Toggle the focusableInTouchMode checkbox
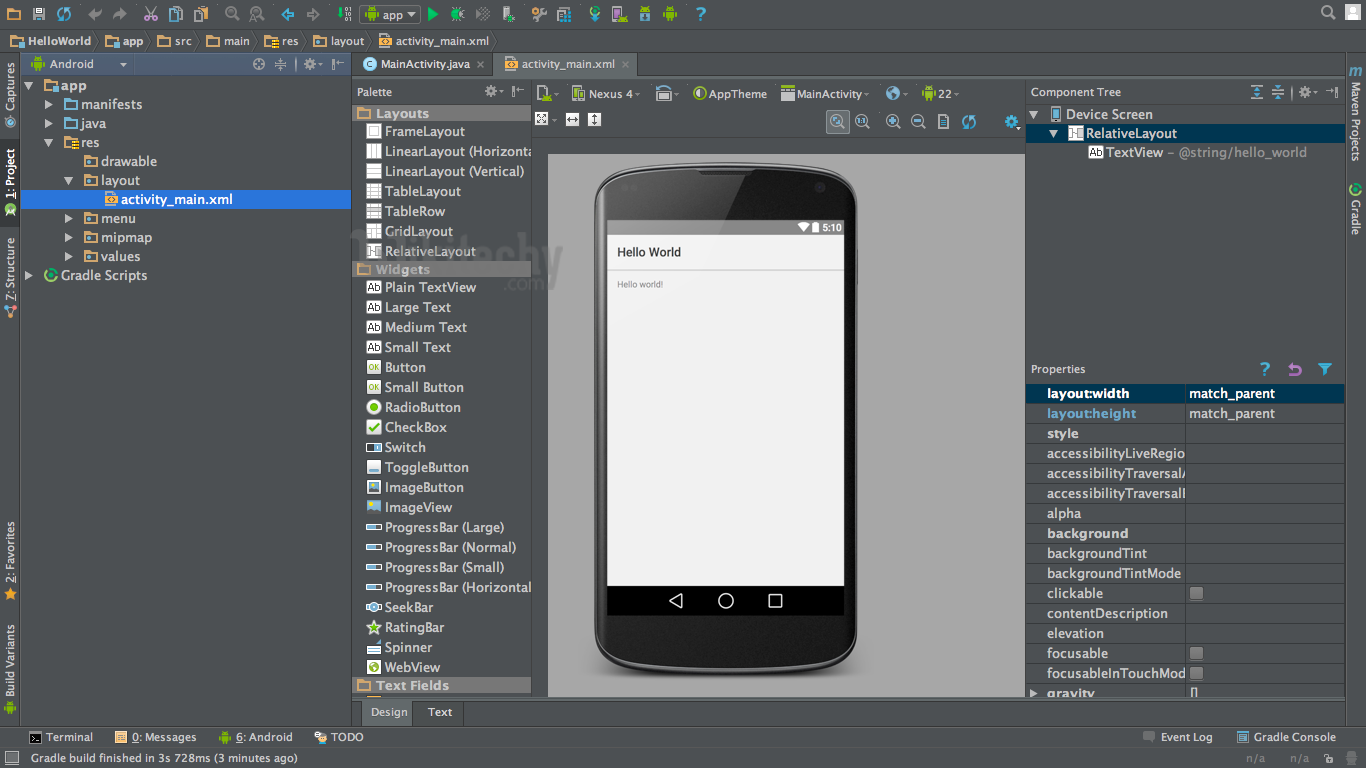Screen dimensions: 1366x768 1196,673
